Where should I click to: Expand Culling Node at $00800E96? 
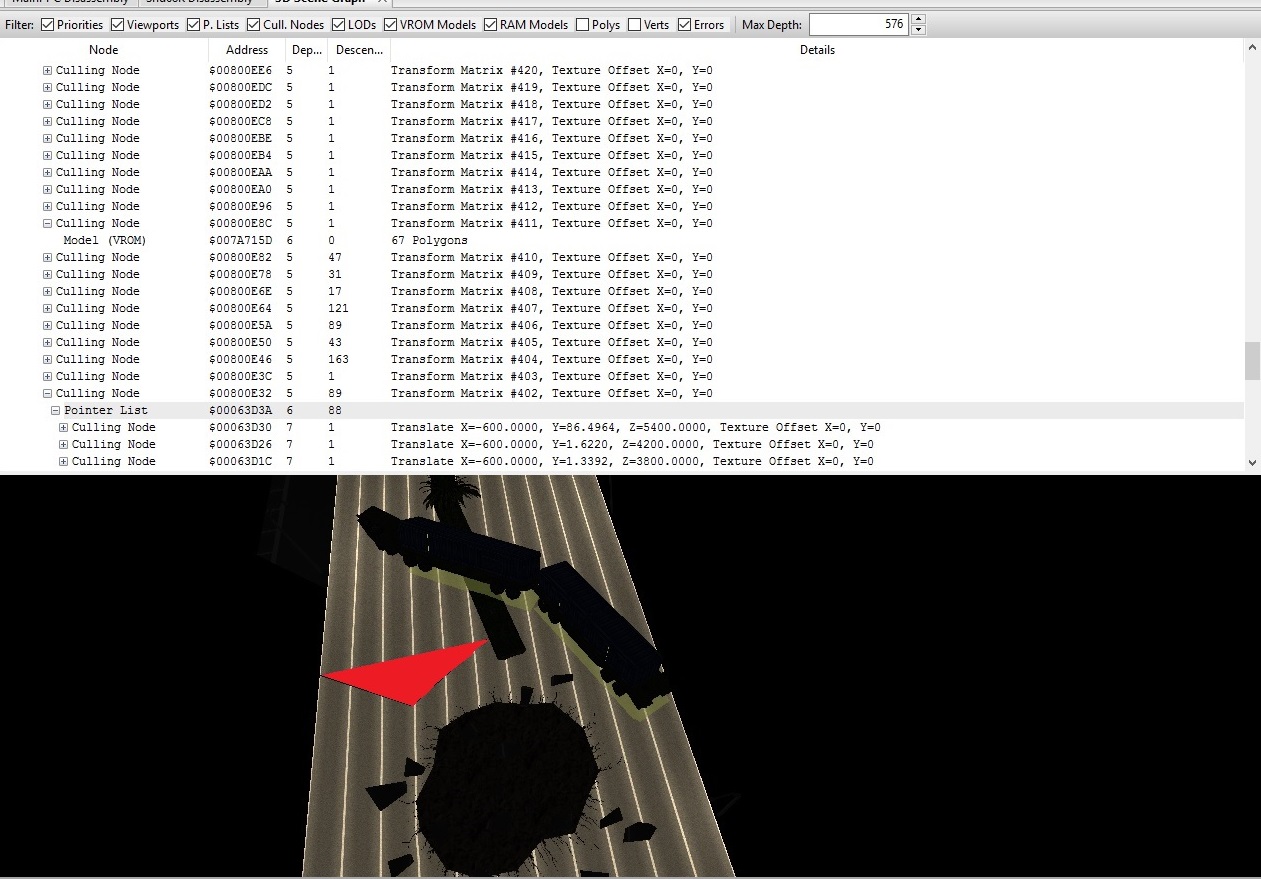point(47,207)
